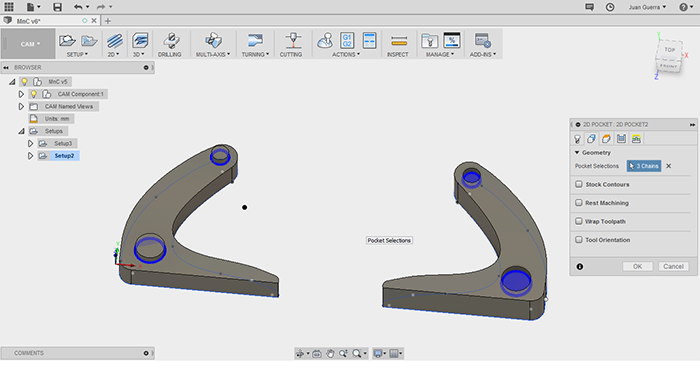Toggle the Tool Orientation checkbox
This screenshot has height=373, width=700.
[x=579, y=240]
